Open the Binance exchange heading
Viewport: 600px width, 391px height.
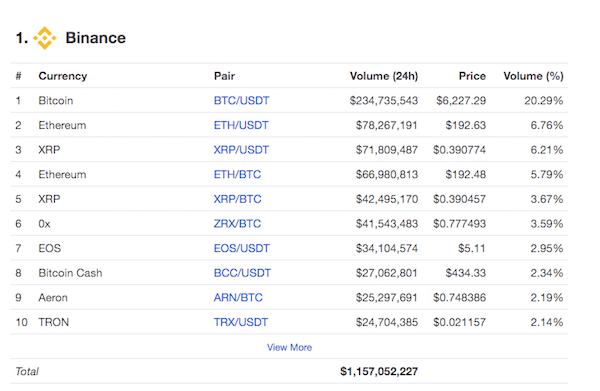(x=96, y=38)
